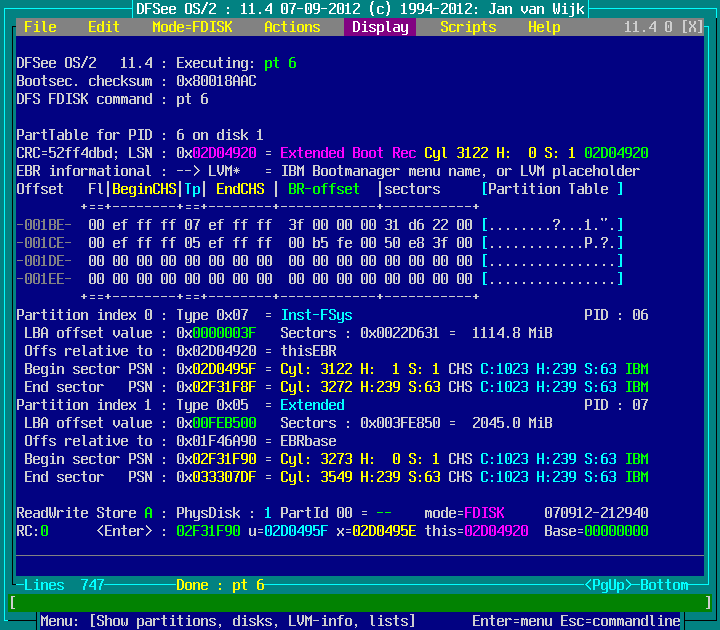Open the Edit menu
720x630 pixels.
pos(104,27)
